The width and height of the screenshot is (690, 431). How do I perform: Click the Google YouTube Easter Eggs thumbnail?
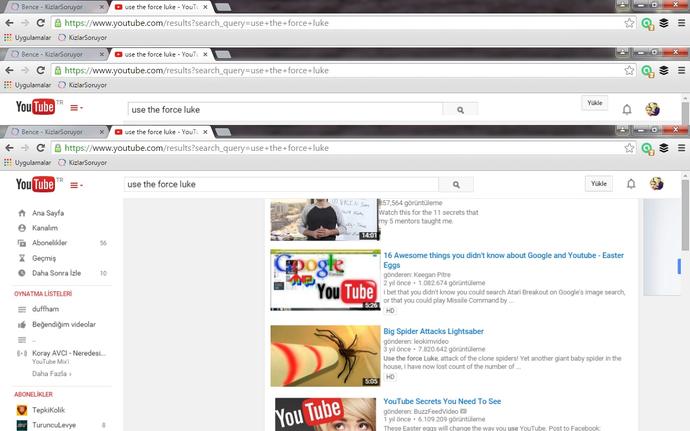[325, 280]
